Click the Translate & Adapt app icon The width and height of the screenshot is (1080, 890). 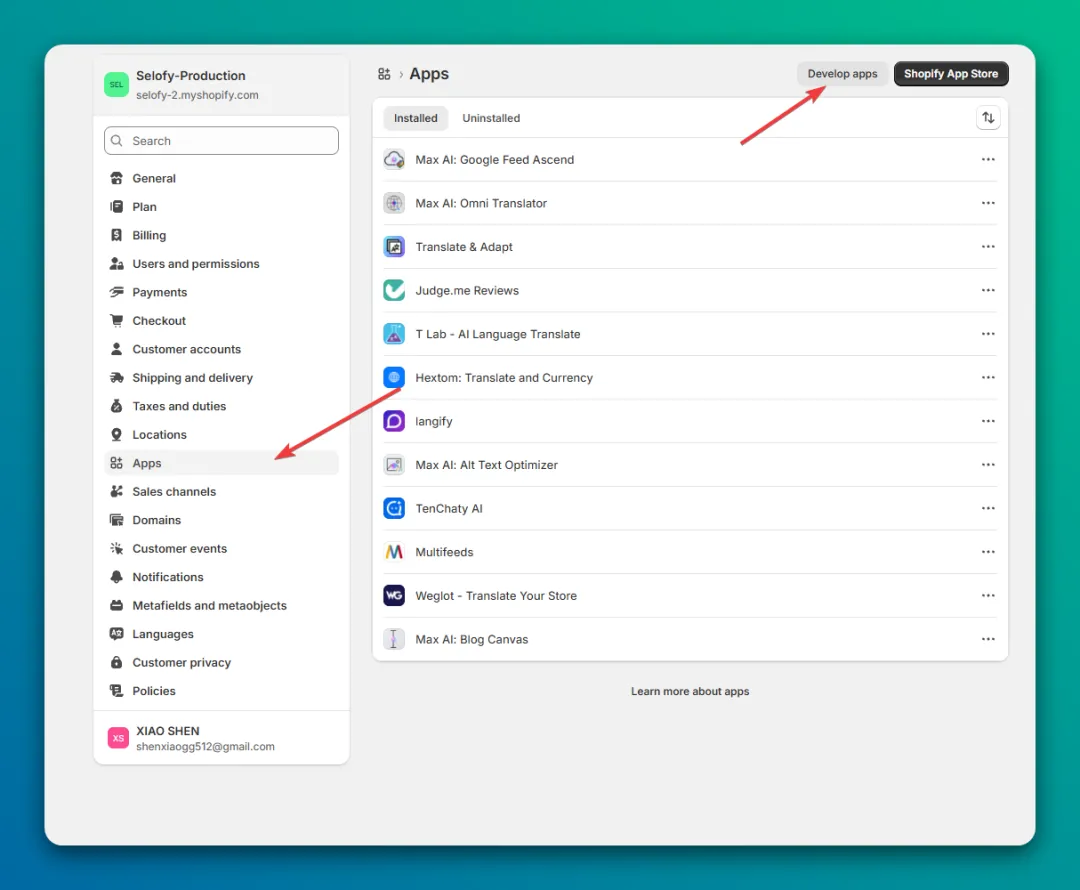[x=394, y=247]
